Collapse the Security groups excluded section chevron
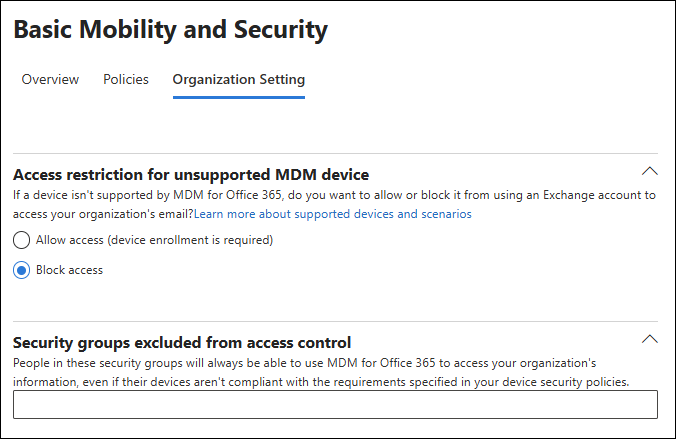The height and width of the screenshot is (439, 676). (649, 338)
